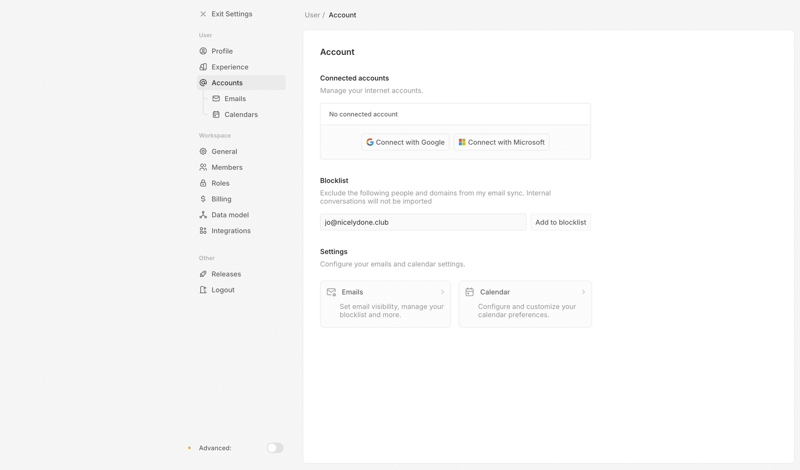Click the envelope icon on Emails card

[x=331, y=292]
